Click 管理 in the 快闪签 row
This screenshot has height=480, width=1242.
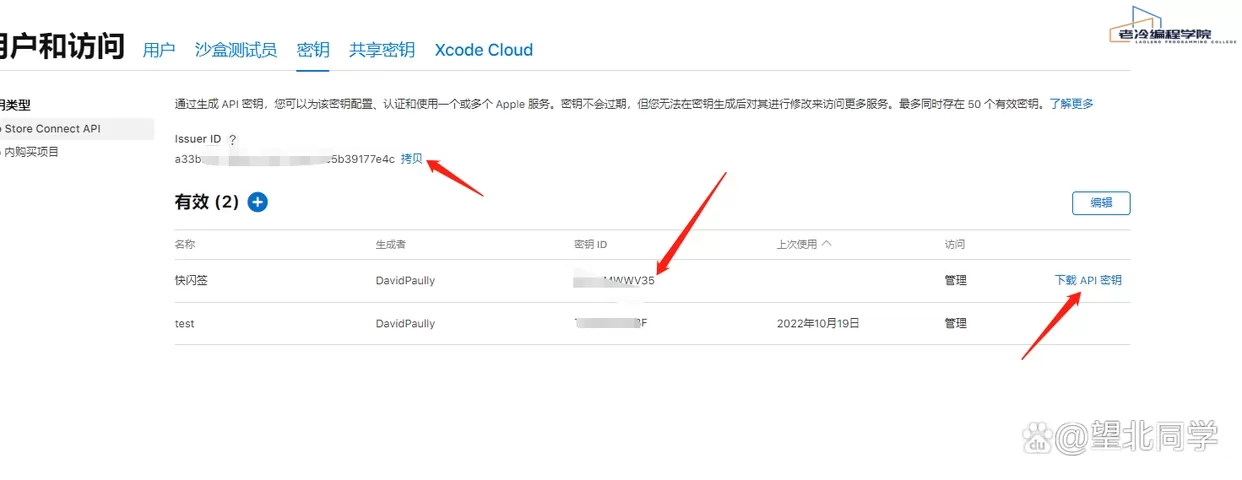(x=956, y=281)
